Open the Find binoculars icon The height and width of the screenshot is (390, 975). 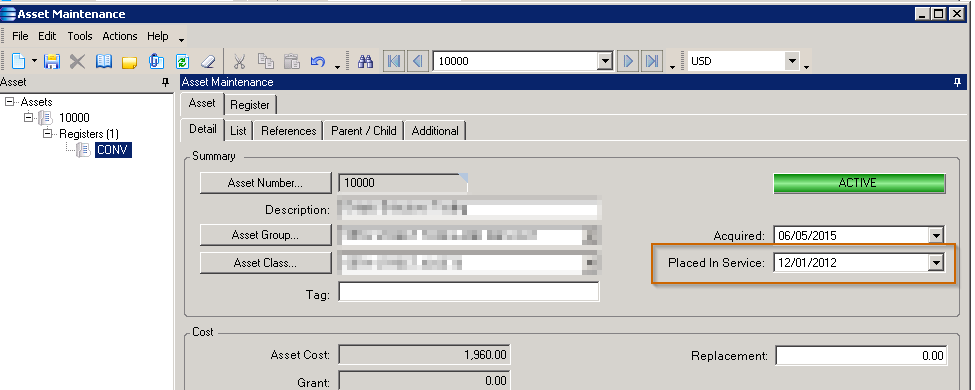(366, 61)
